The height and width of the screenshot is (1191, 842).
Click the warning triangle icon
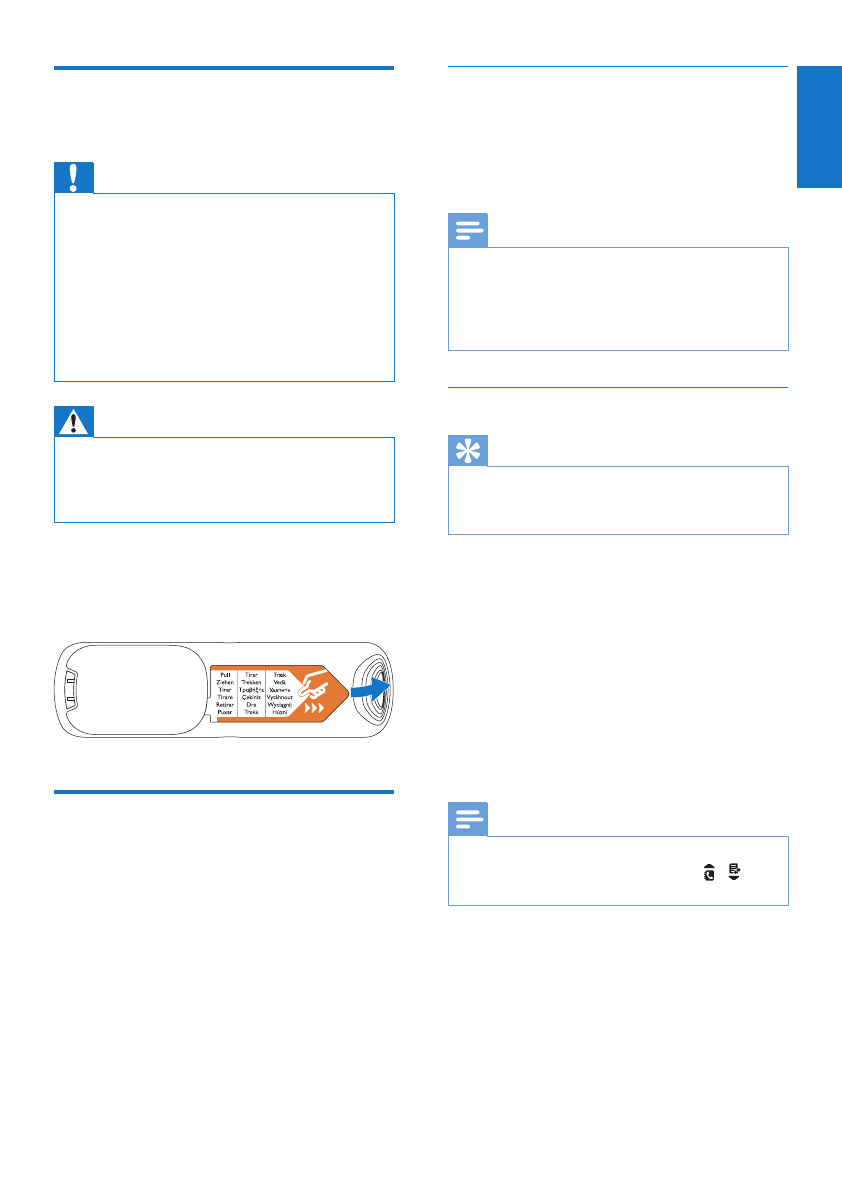74,421
